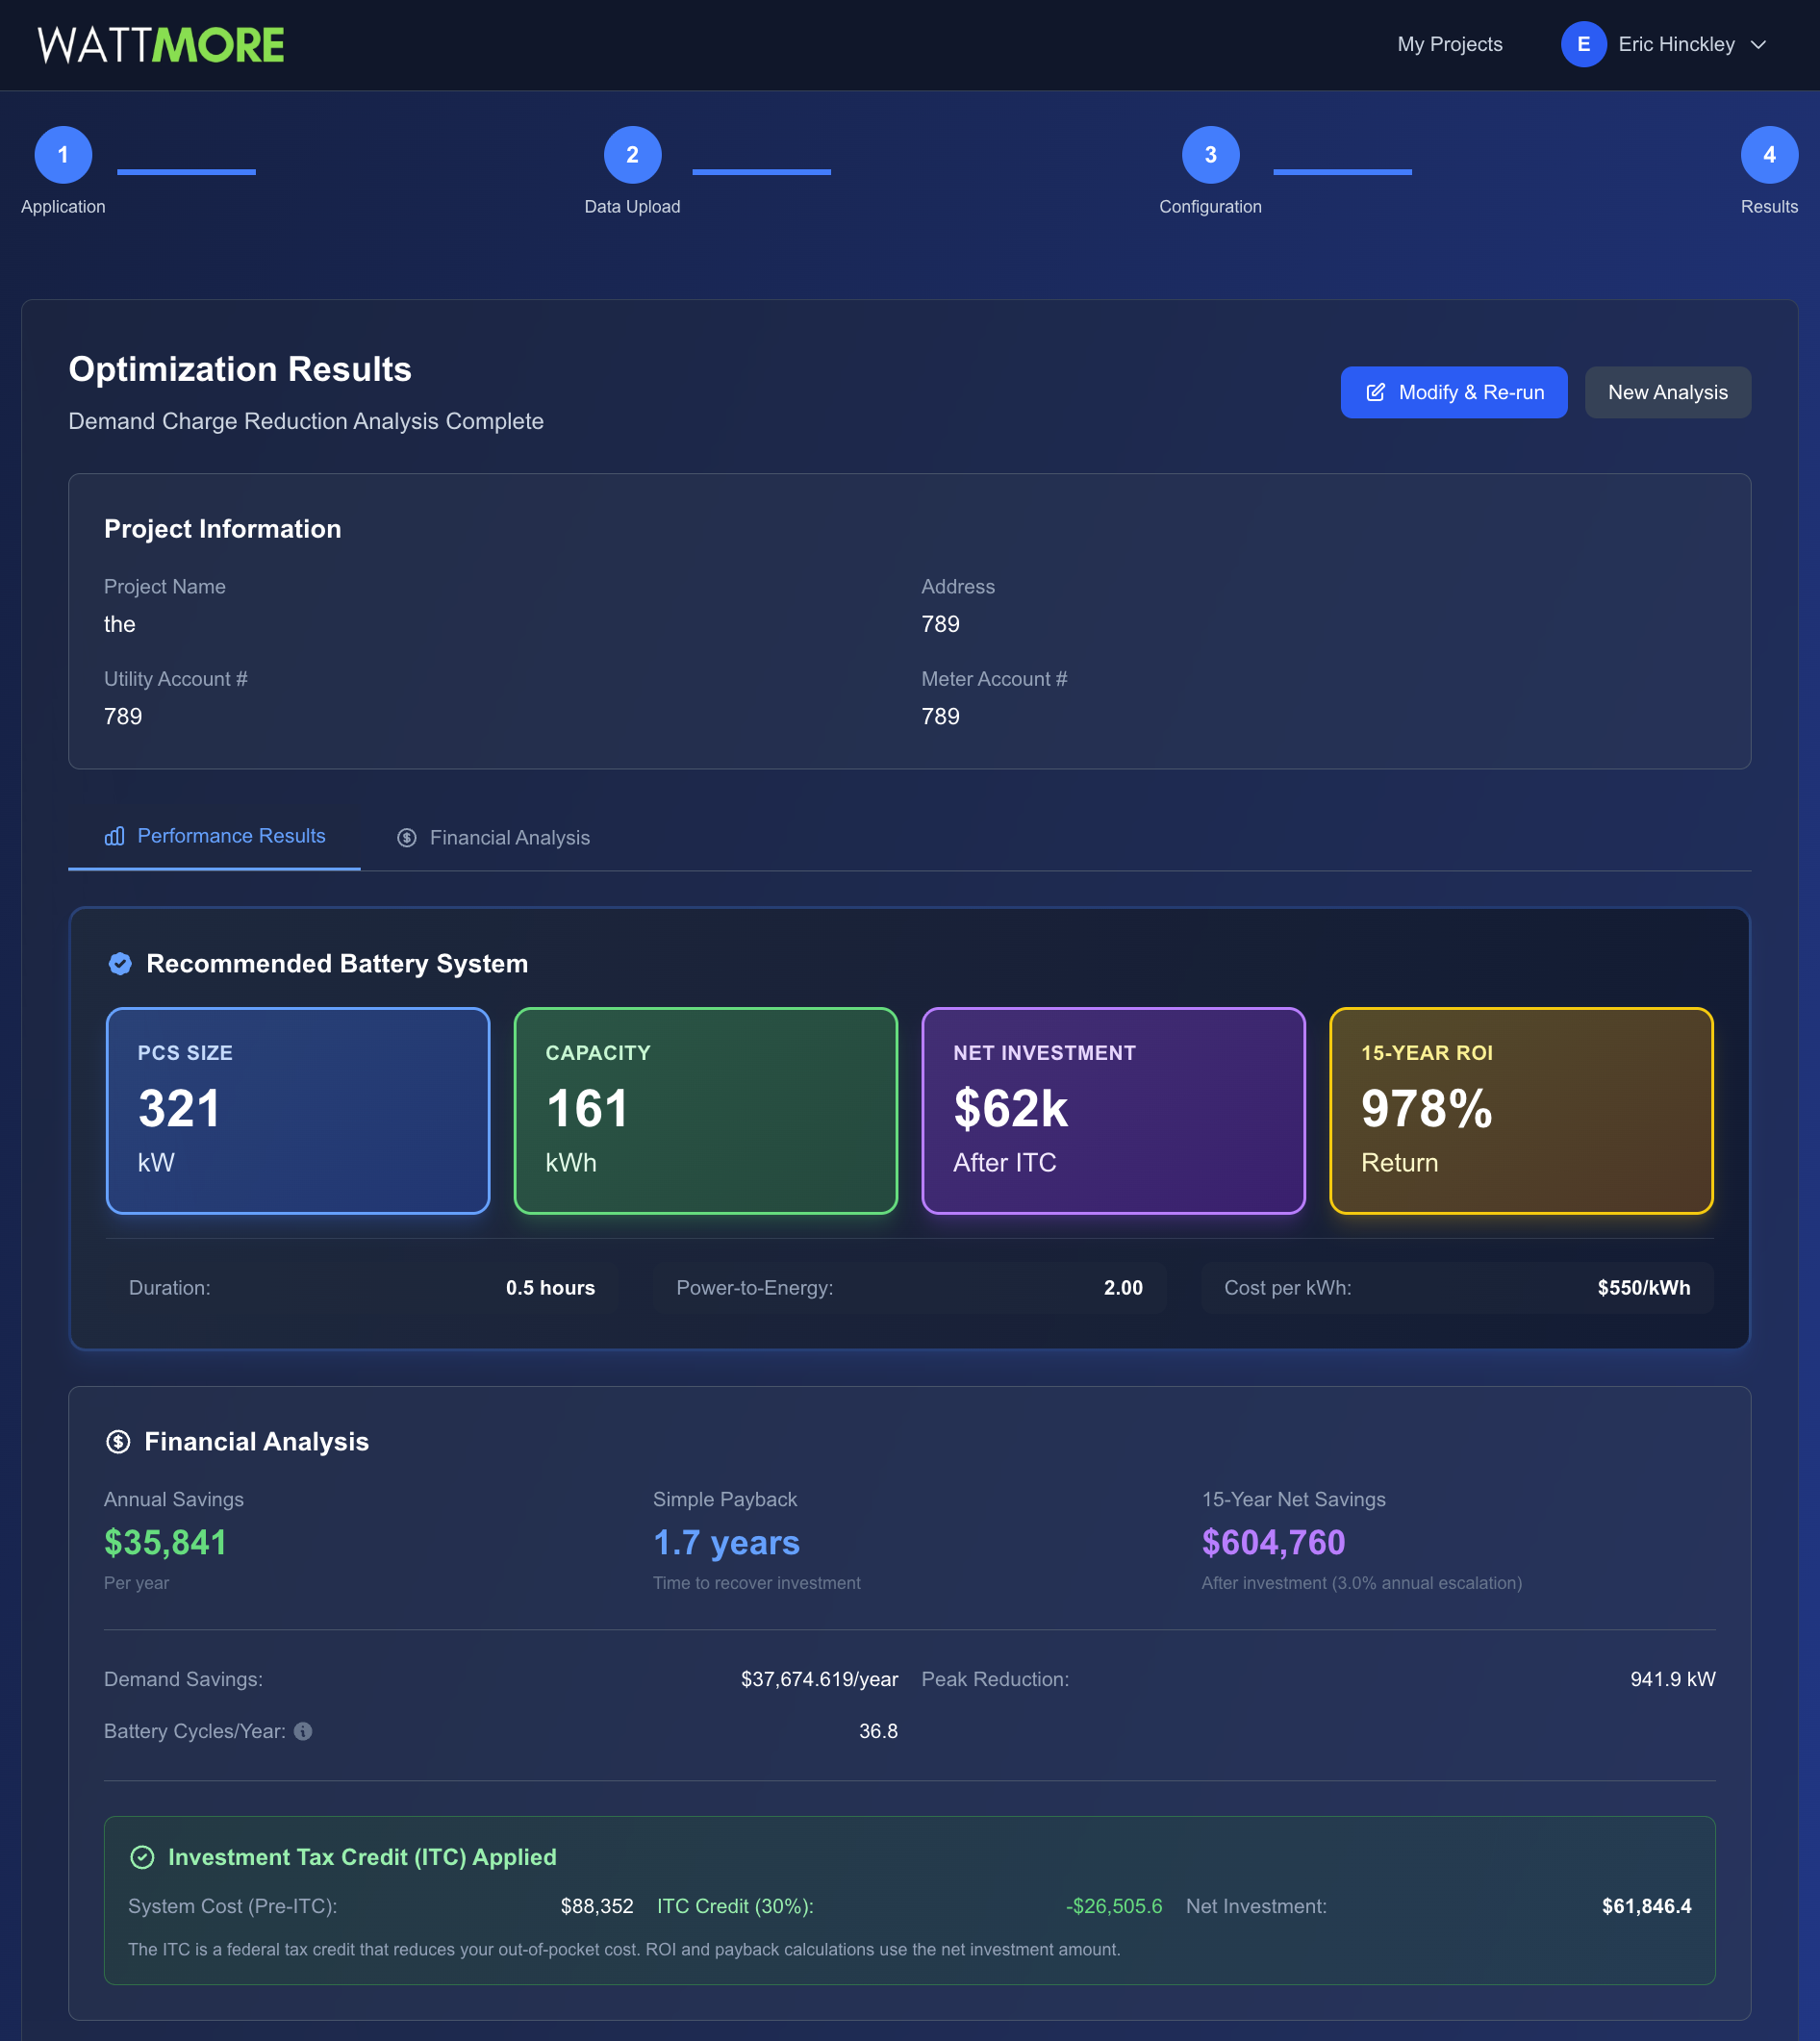Open the Eric Hinckley user menu
Image resolution: width=1820 pixels, height=2041 pixels.
1676,44
